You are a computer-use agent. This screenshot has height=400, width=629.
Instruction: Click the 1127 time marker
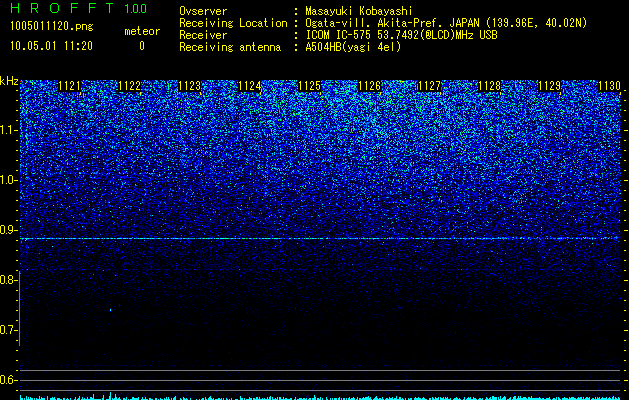pos(430,86)
